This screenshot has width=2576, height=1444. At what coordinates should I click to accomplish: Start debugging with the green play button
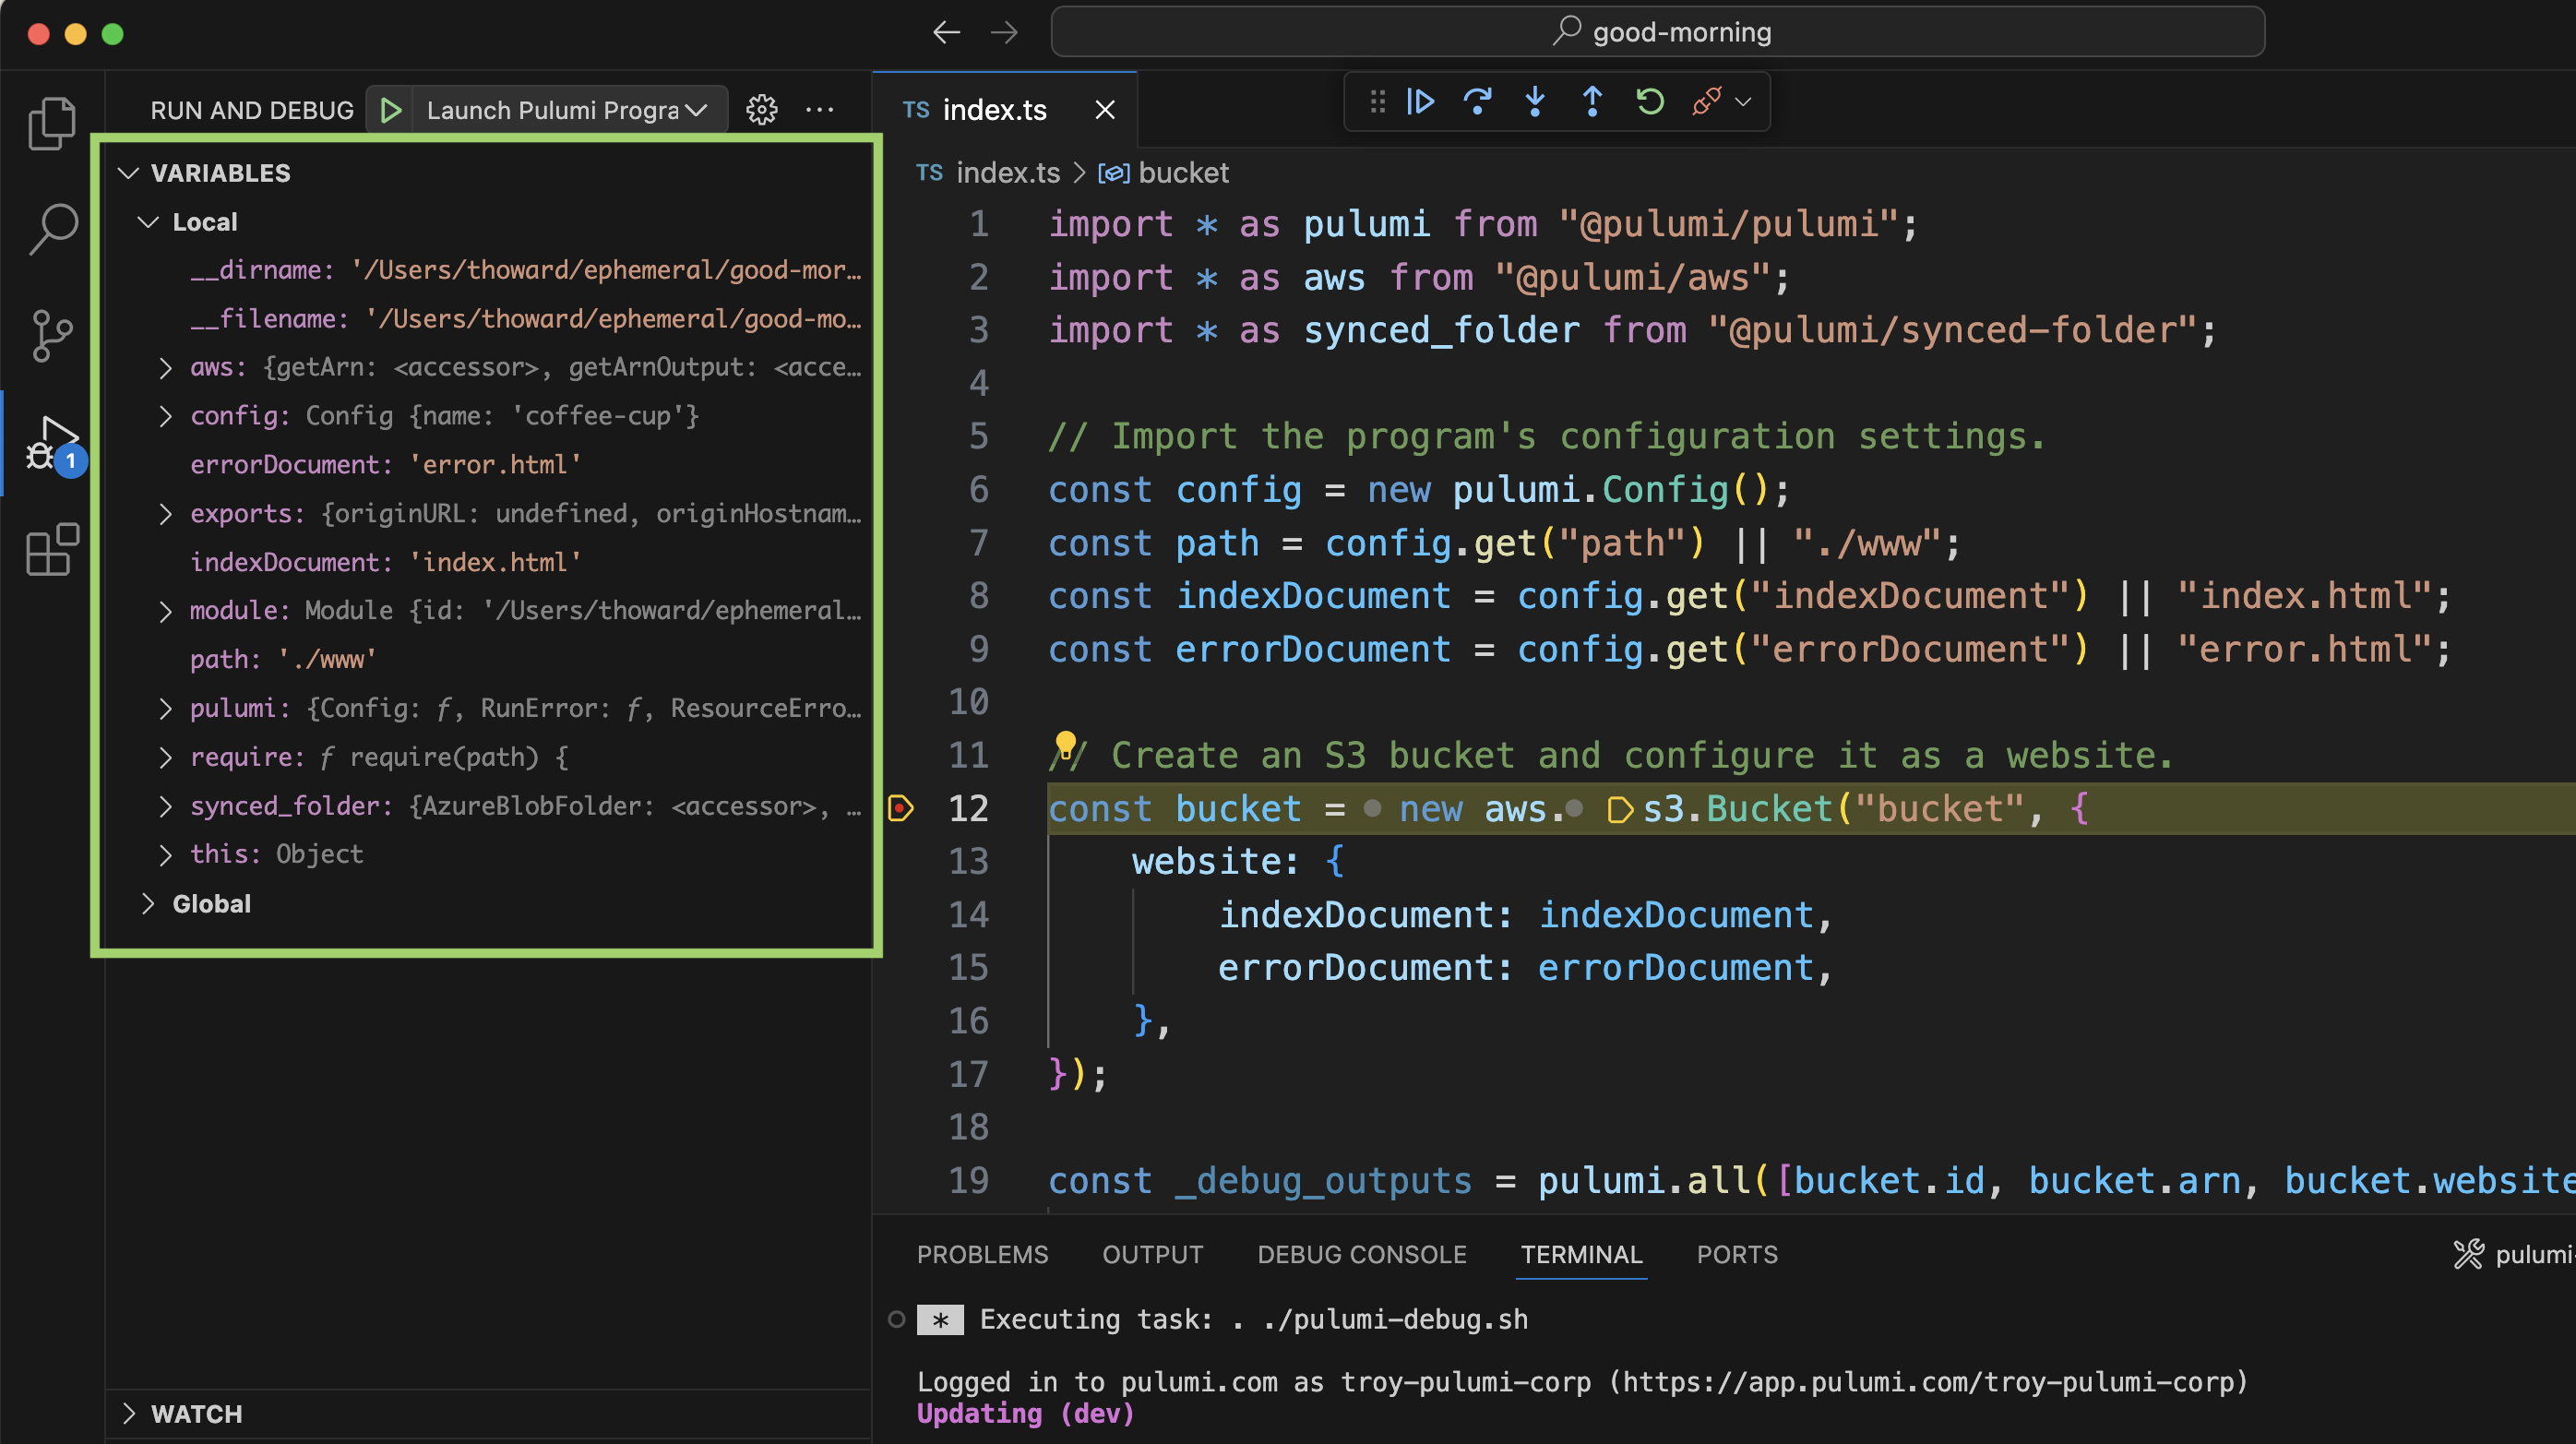[391, 110]
